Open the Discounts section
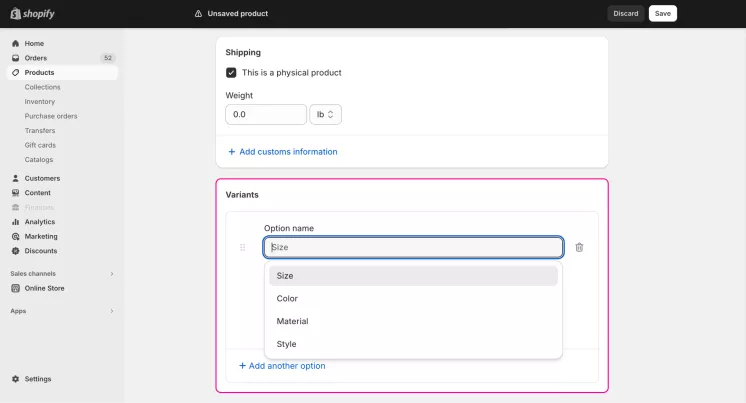The width and height of the screenshot is (746, 403). point(41,251)
